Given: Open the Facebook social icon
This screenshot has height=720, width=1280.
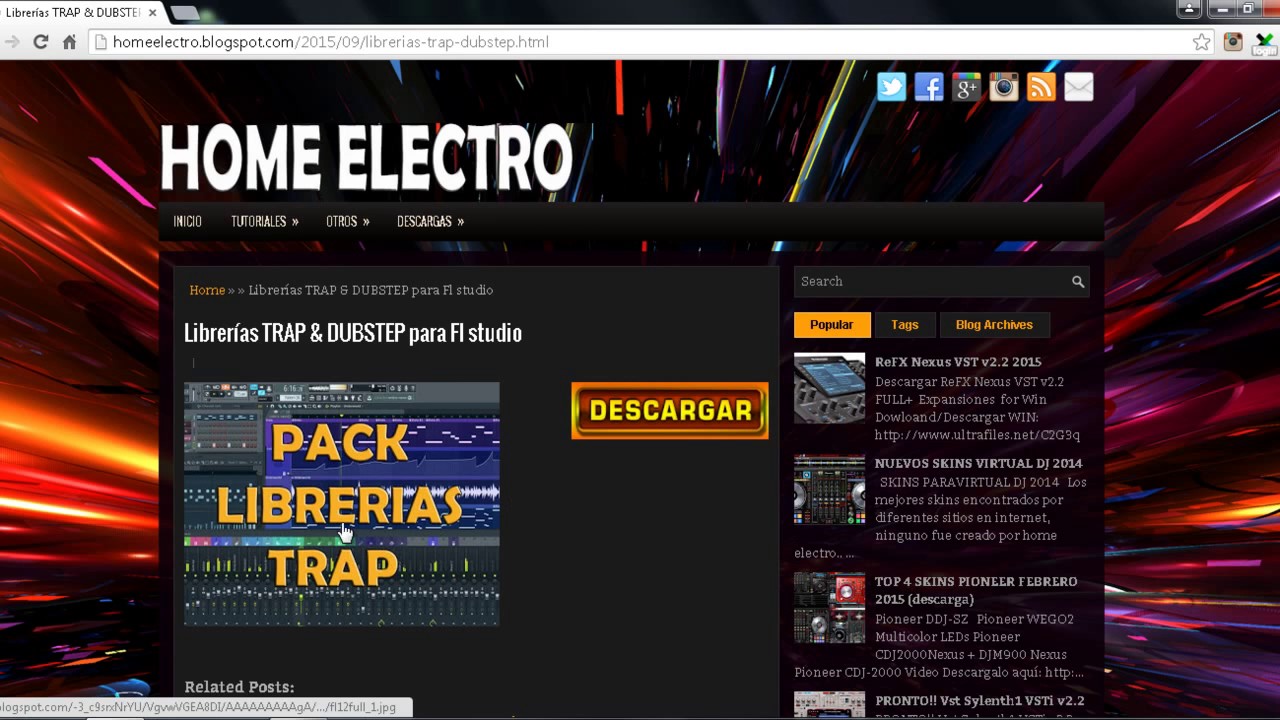Looking at the screenshot, I should coord(929,87).
